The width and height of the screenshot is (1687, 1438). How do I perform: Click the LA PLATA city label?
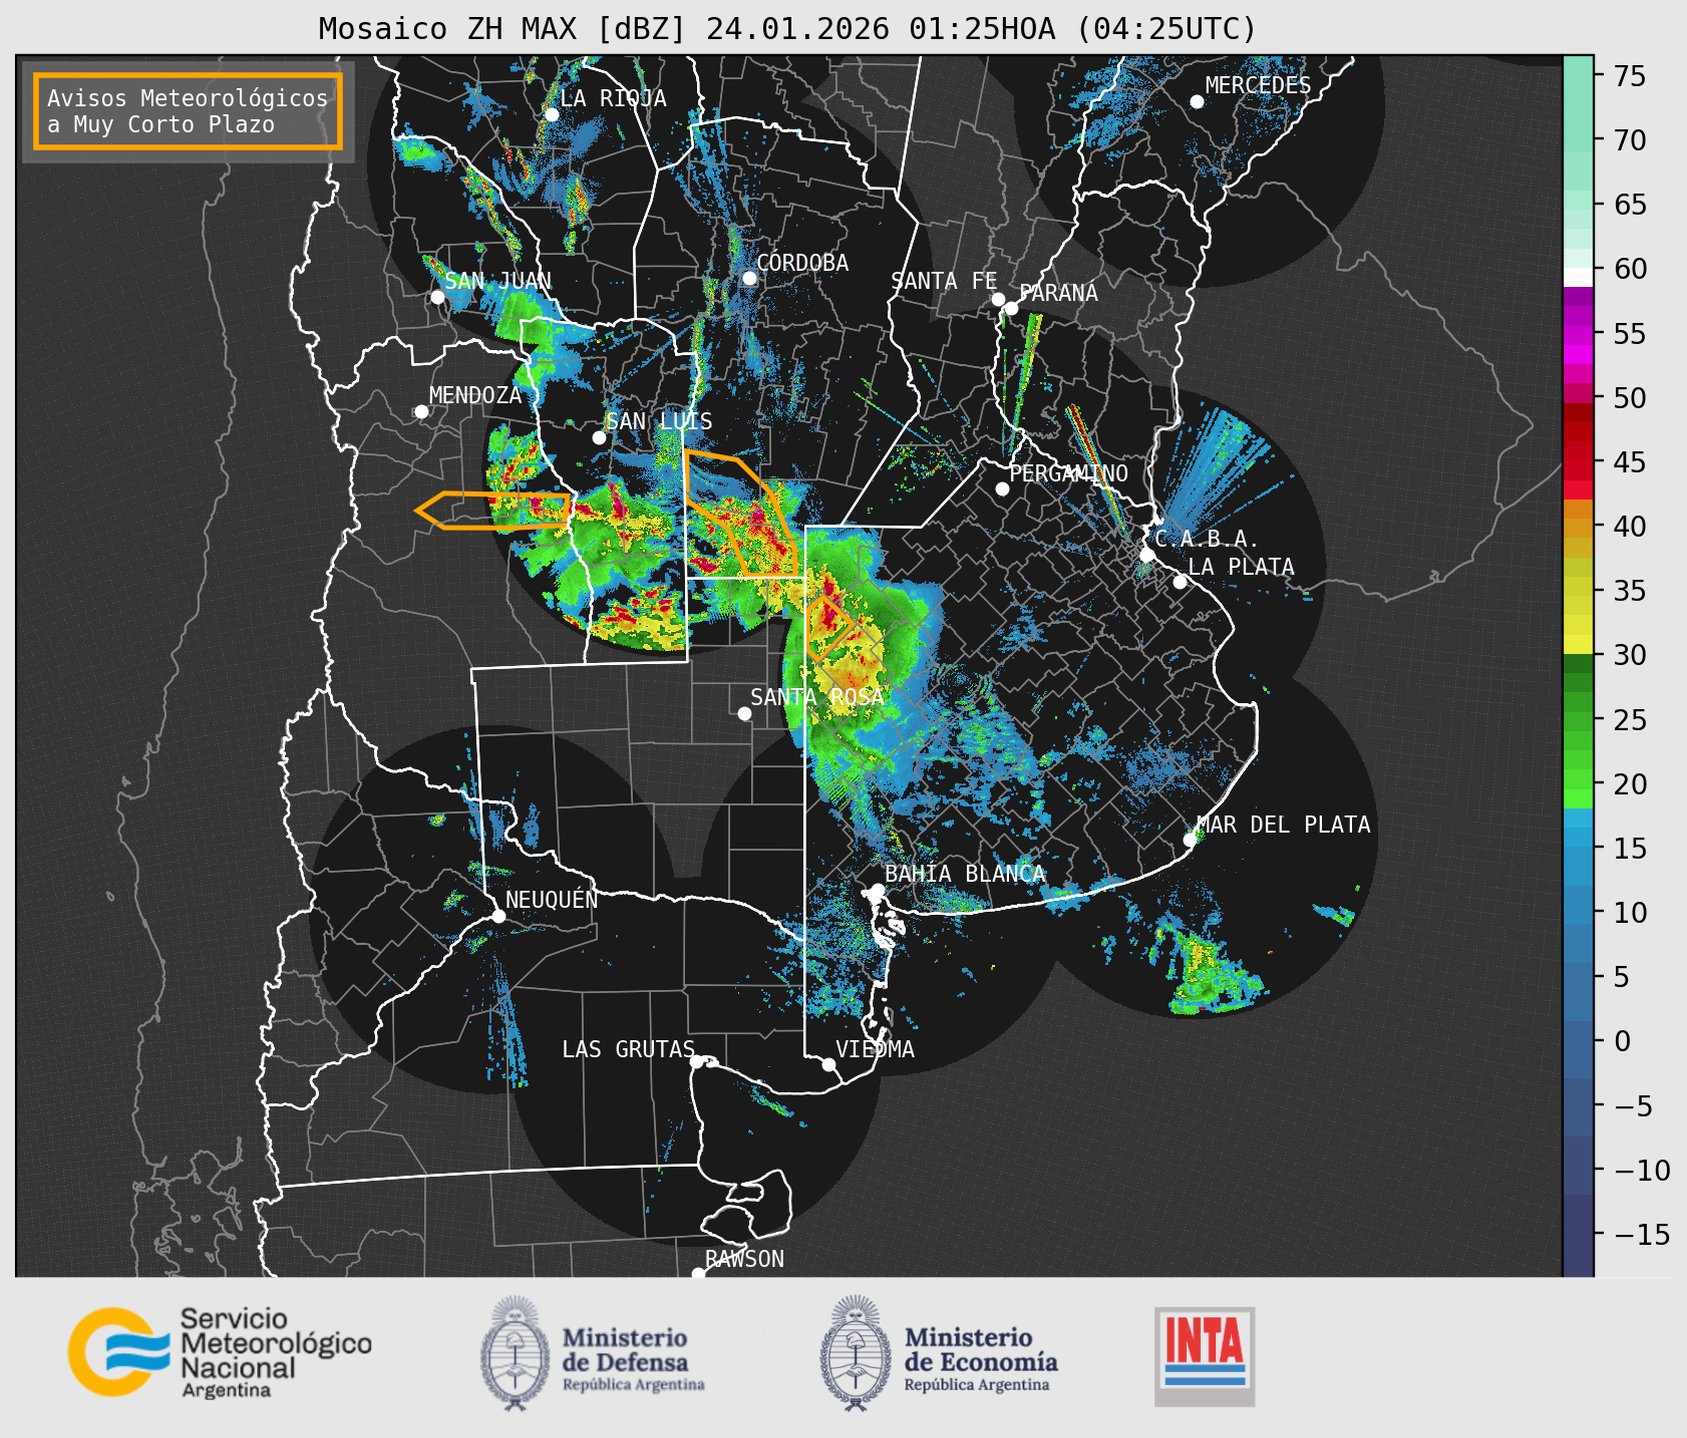1241,567
